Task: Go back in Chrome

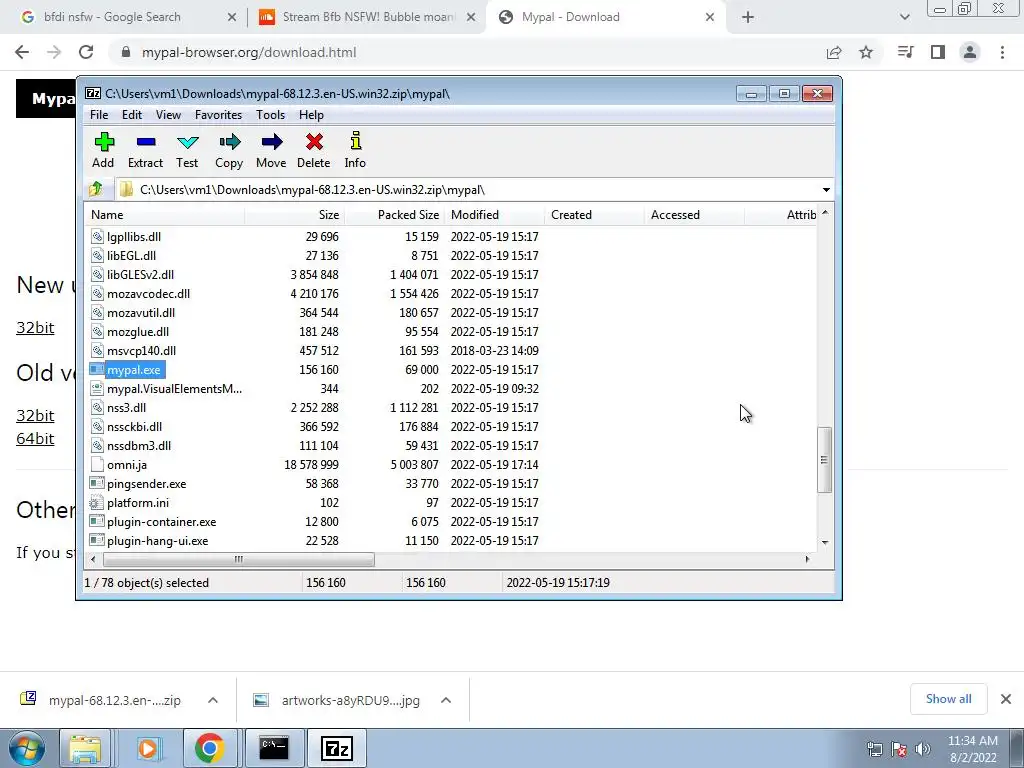Action: pos(22,52)
